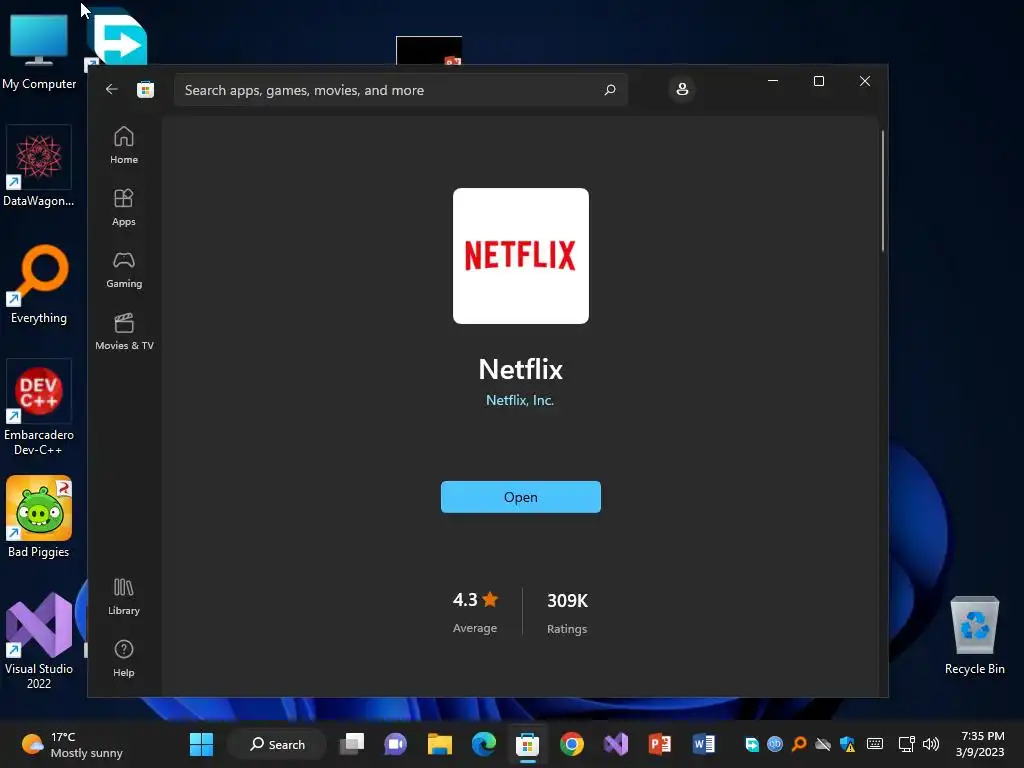Click the Netflix app logo tile
The image size is (1024, 768).
(x=520, y=255)
